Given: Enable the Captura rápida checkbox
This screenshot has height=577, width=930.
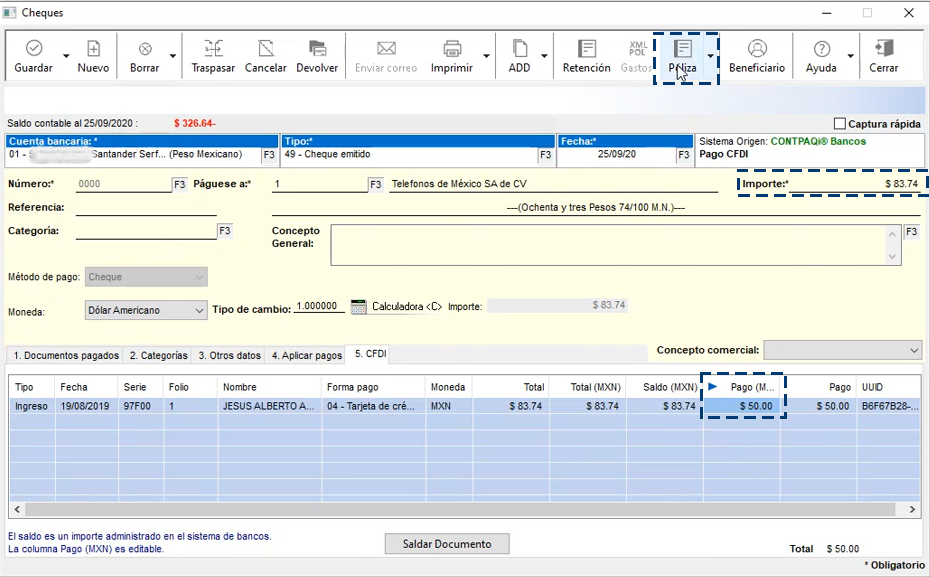Looking at the screenshot, I should click(x=840, y=124).
